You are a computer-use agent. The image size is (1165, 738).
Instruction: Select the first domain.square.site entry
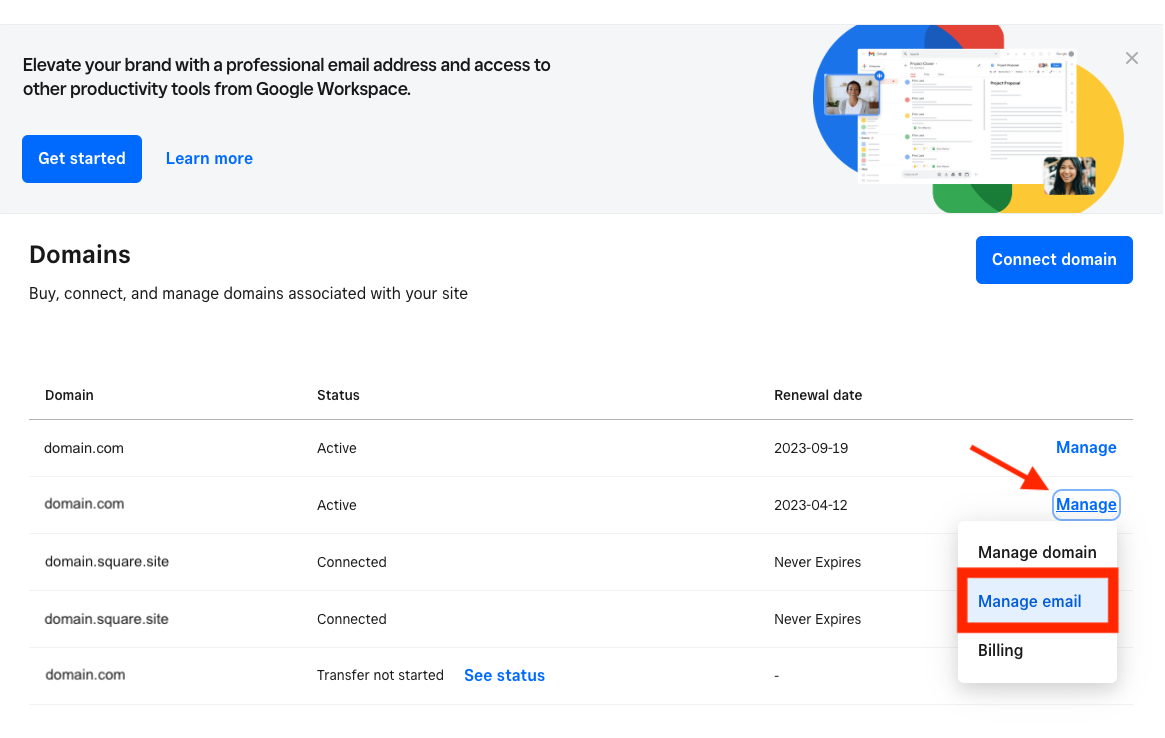(x=107, y=562)
